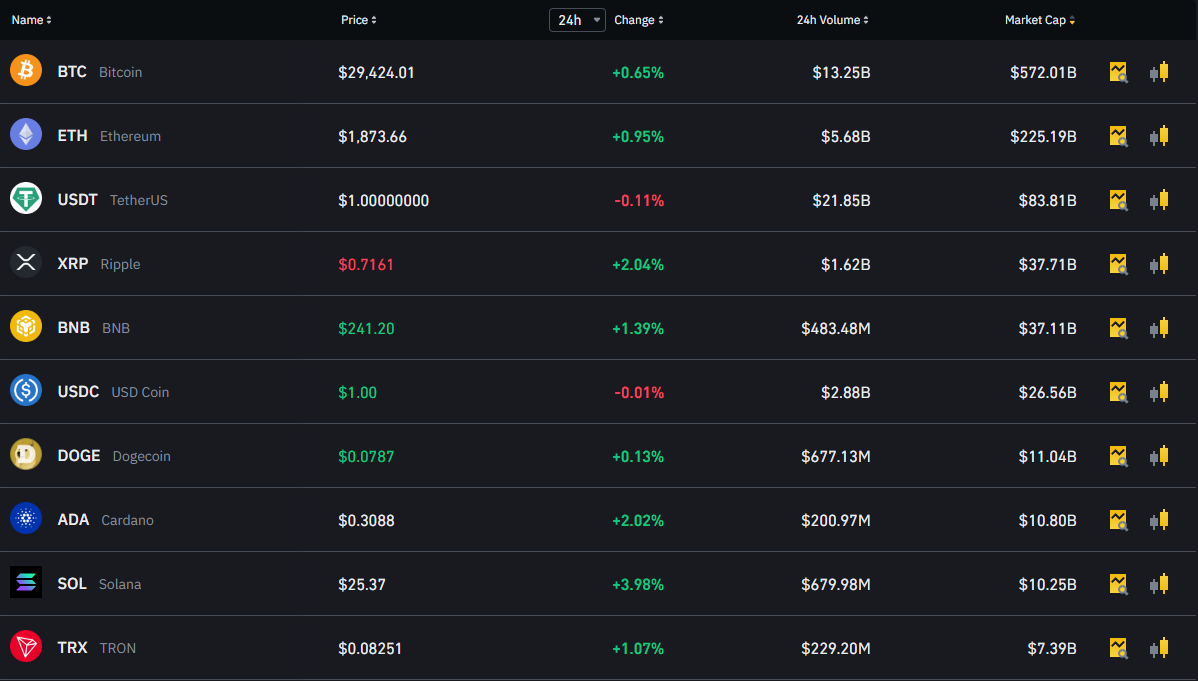This screenshot has height=681, width=1198.
Task: Click the TetherUS logo icon
Action: click(26, 198)
